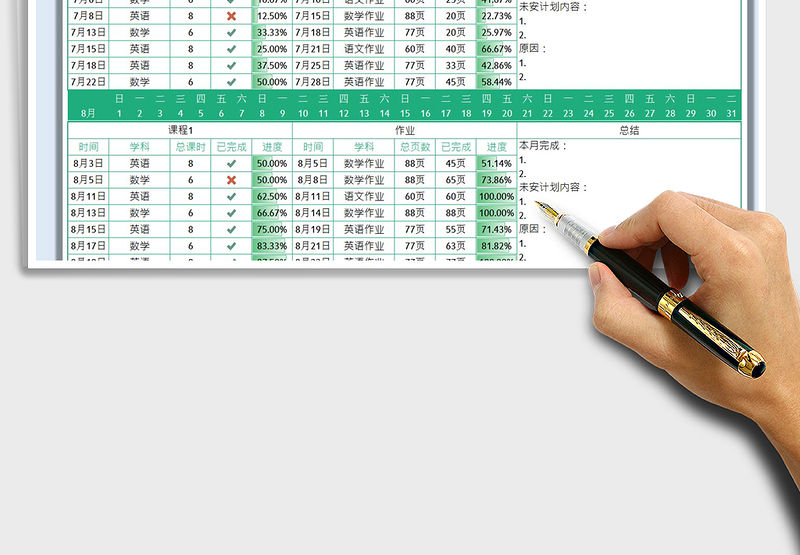Click the green checkmark in the 8月17日 row

click(x=231, y=246)
